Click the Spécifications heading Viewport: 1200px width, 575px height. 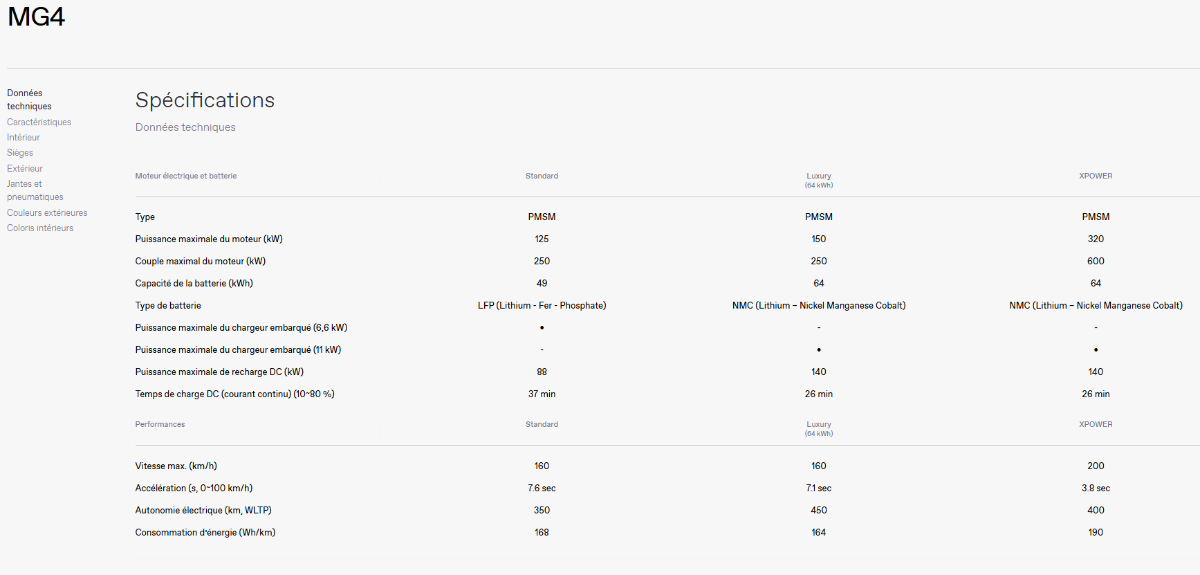[x=205, y=100]
